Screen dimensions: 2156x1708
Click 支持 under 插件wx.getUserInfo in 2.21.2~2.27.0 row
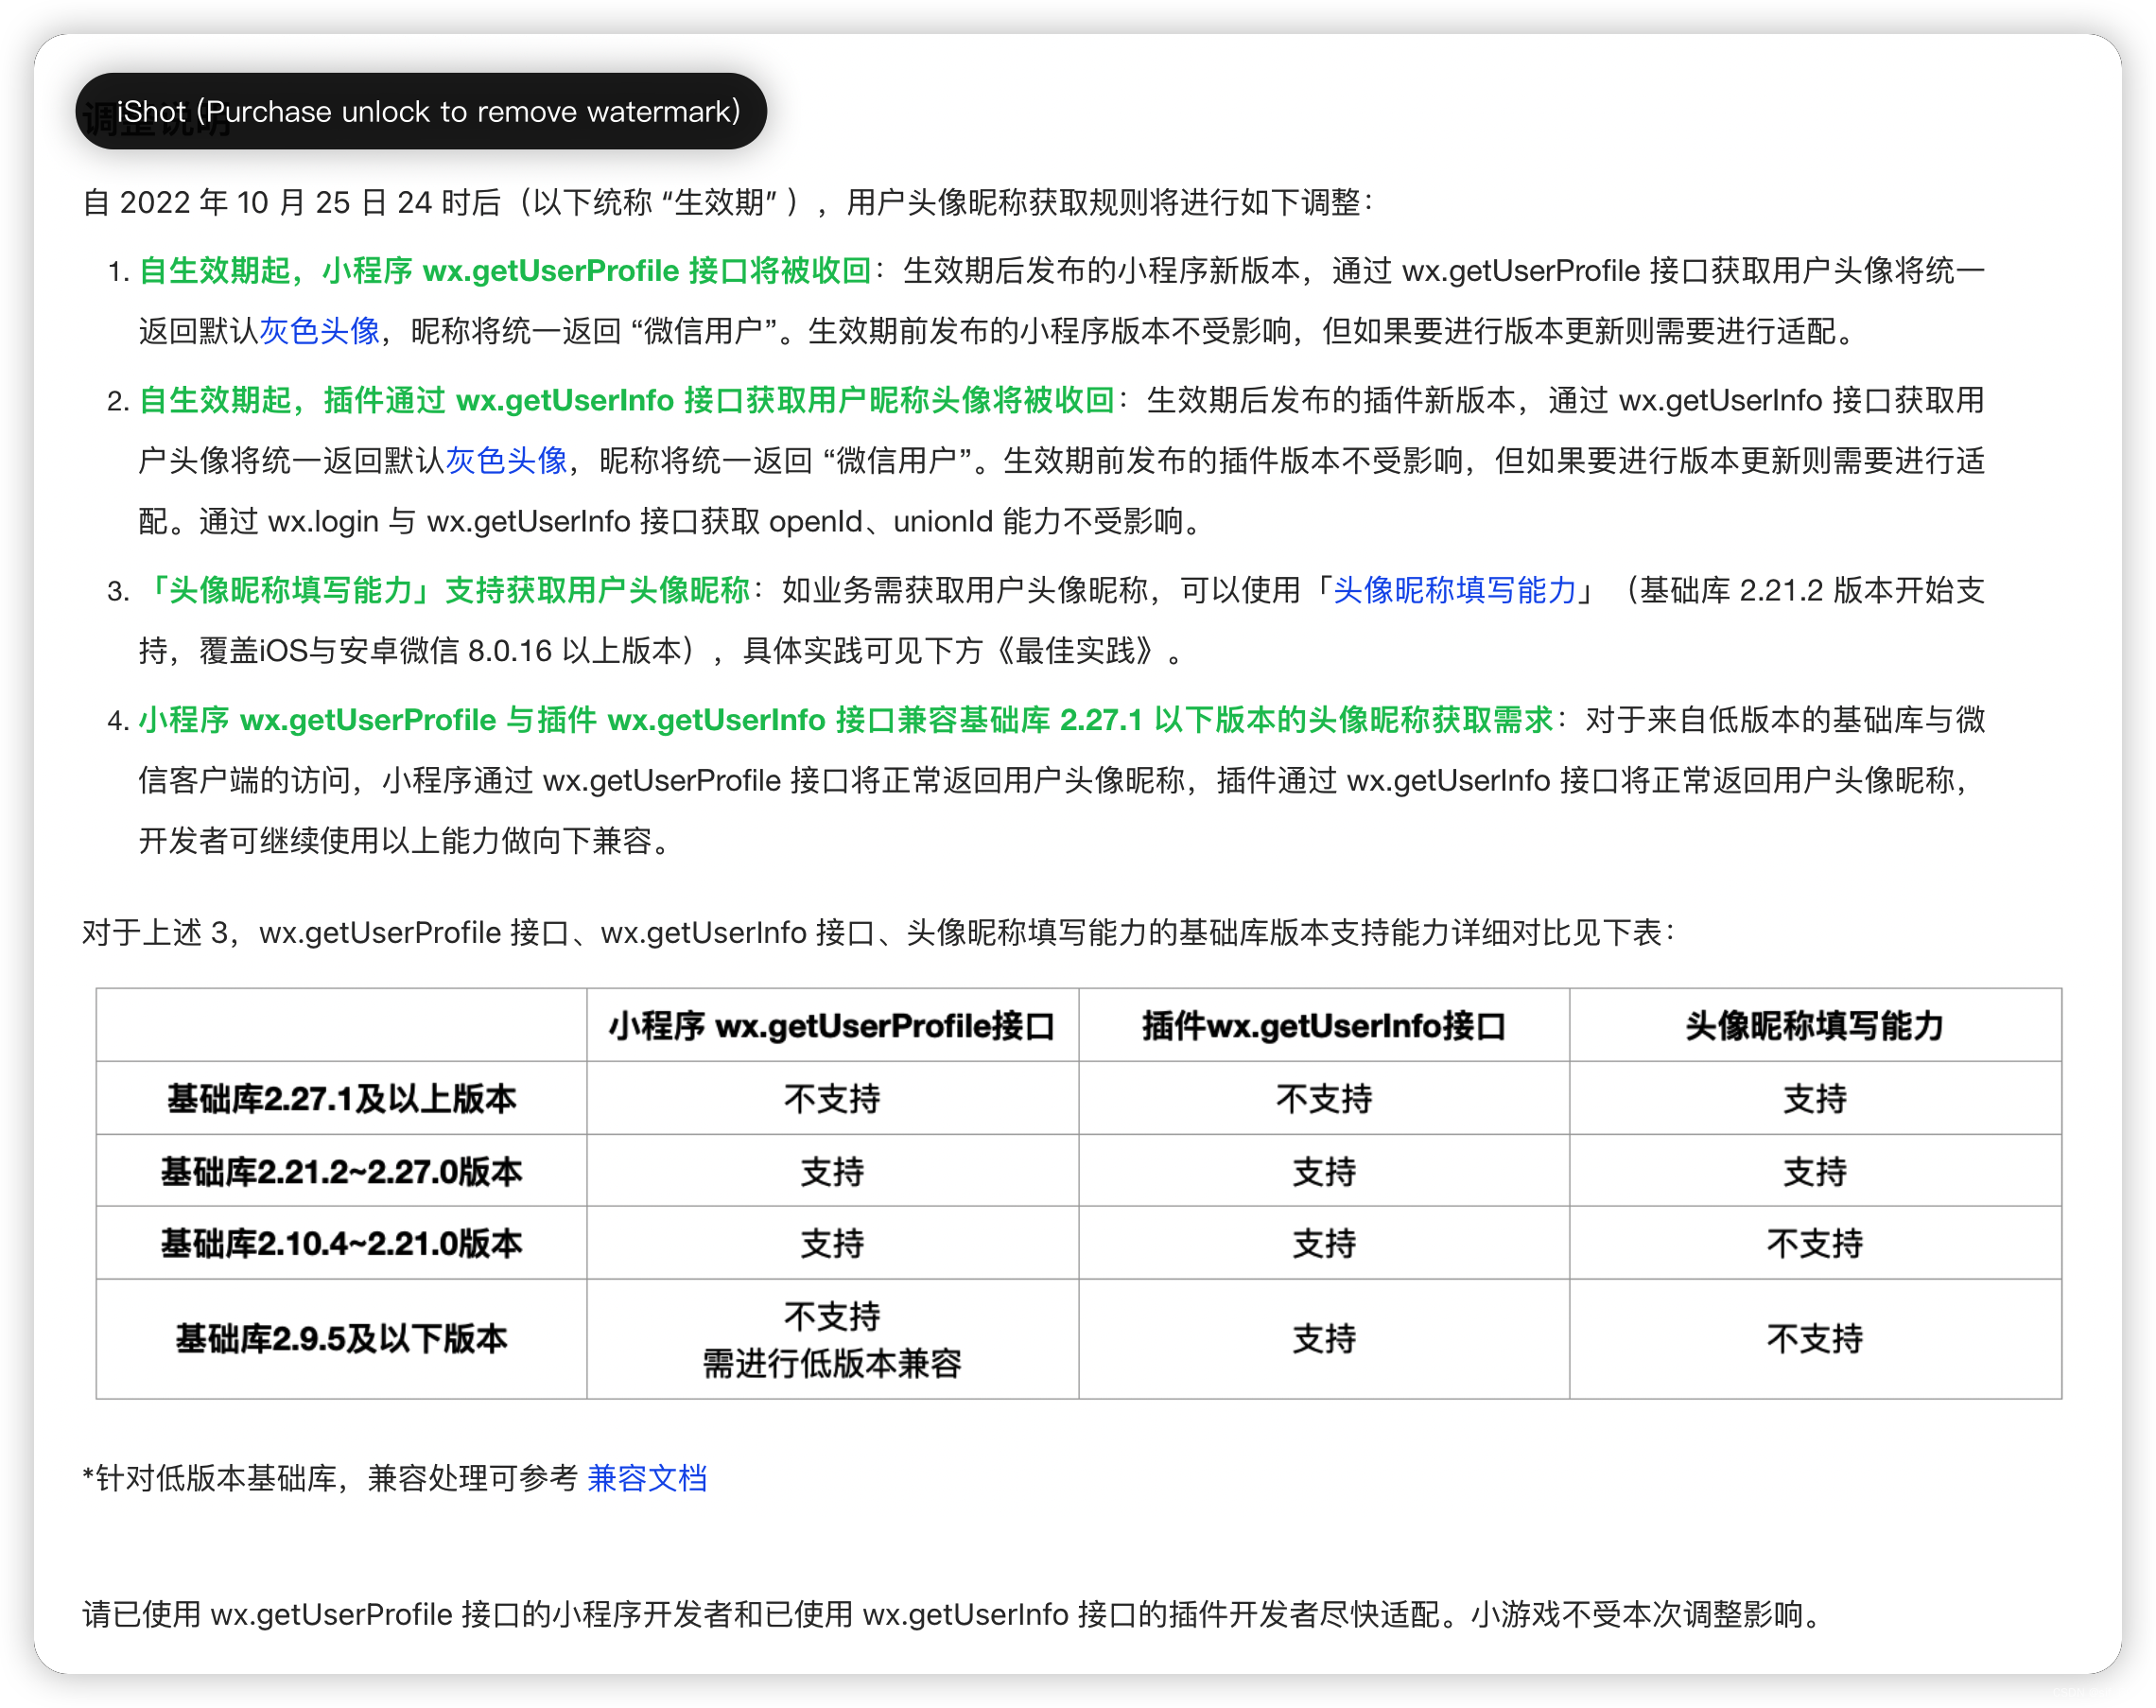1324,1172
